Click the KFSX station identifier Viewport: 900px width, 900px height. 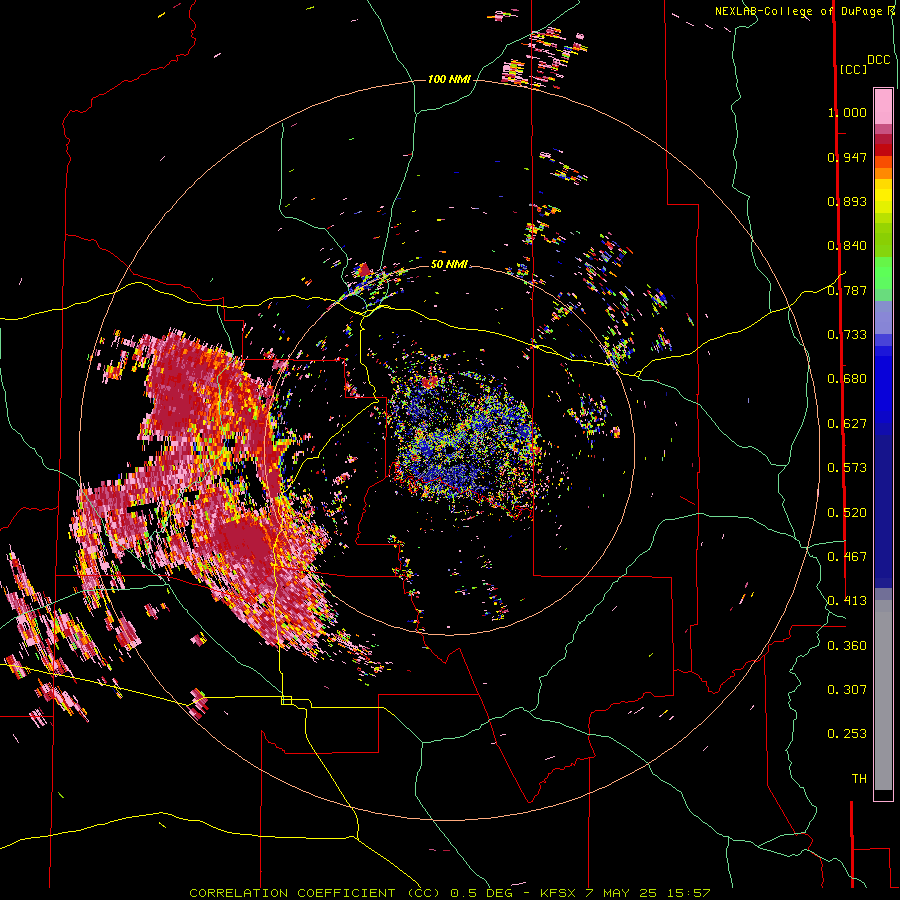click(558, 893)
